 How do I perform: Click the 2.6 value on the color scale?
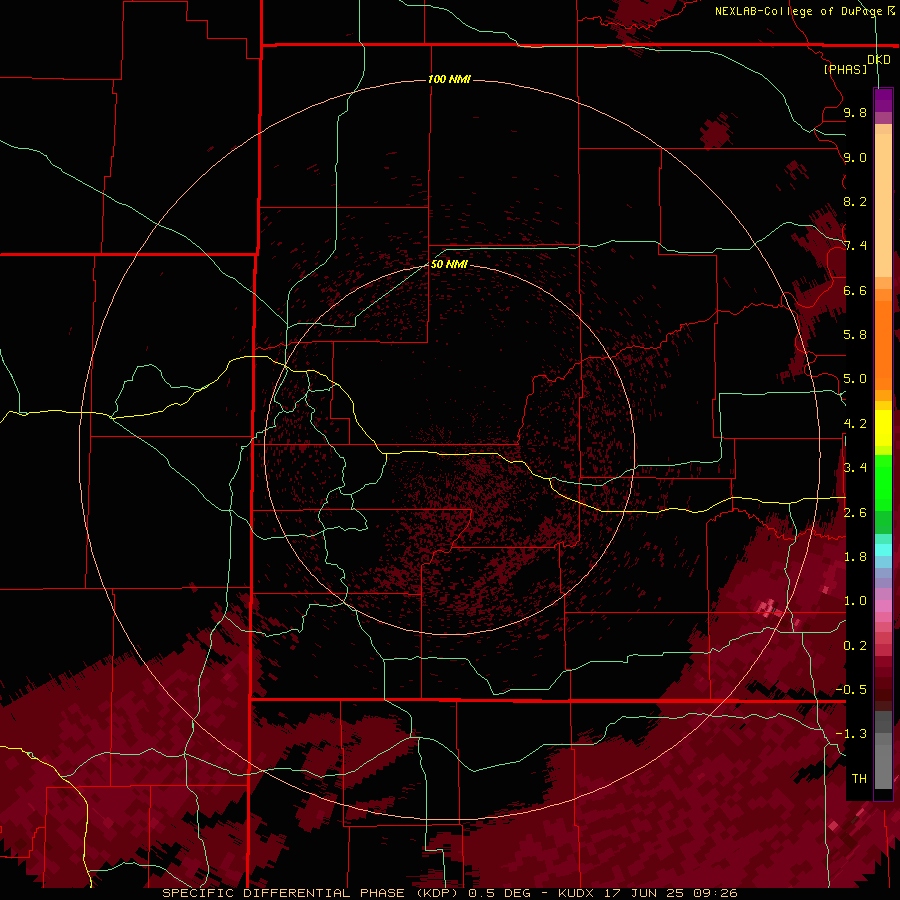click(x=855, y=513)
